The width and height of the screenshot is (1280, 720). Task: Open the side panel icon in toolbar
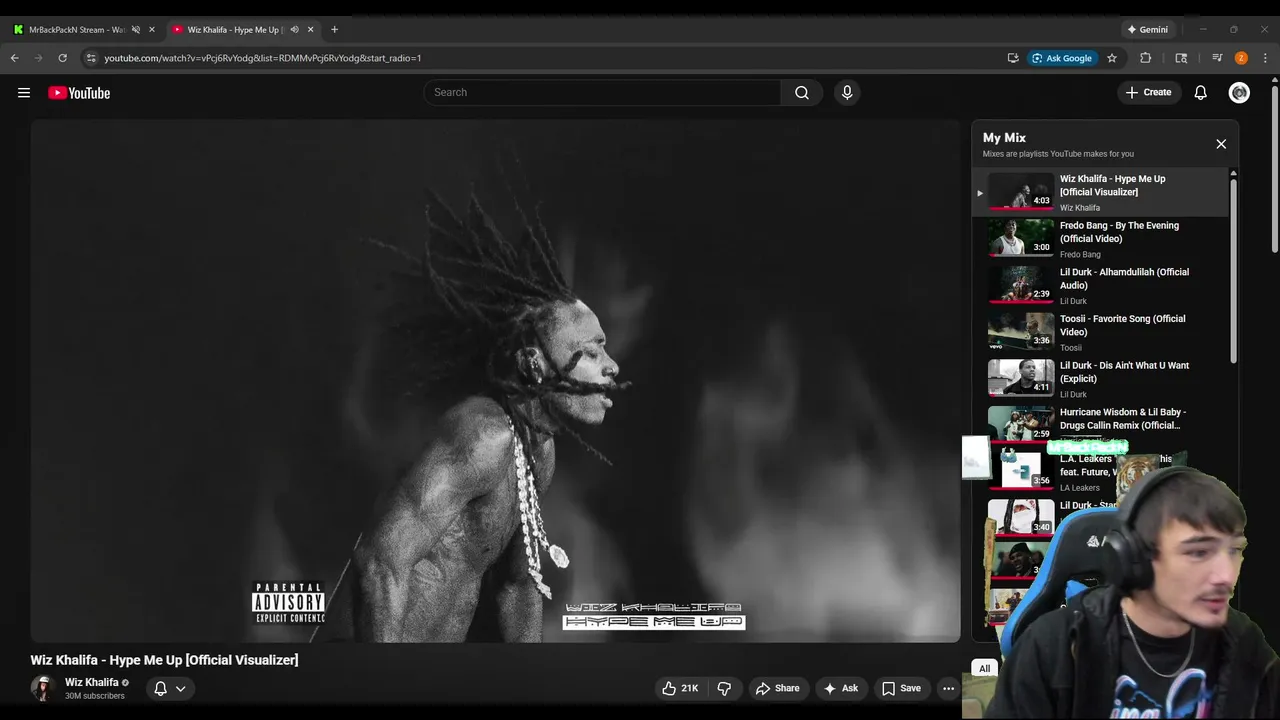point(1181,58)
